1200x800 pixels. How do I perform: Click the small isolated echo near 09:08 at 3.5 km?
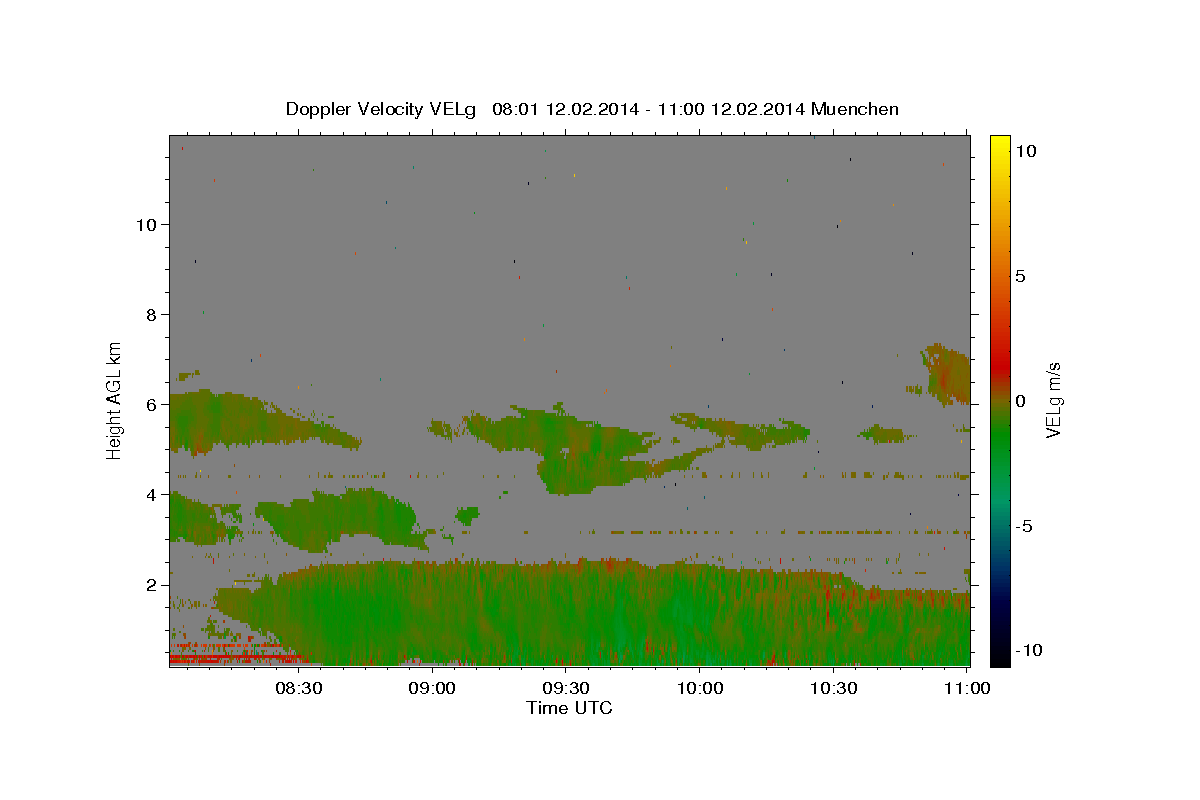tap(467, 515)
